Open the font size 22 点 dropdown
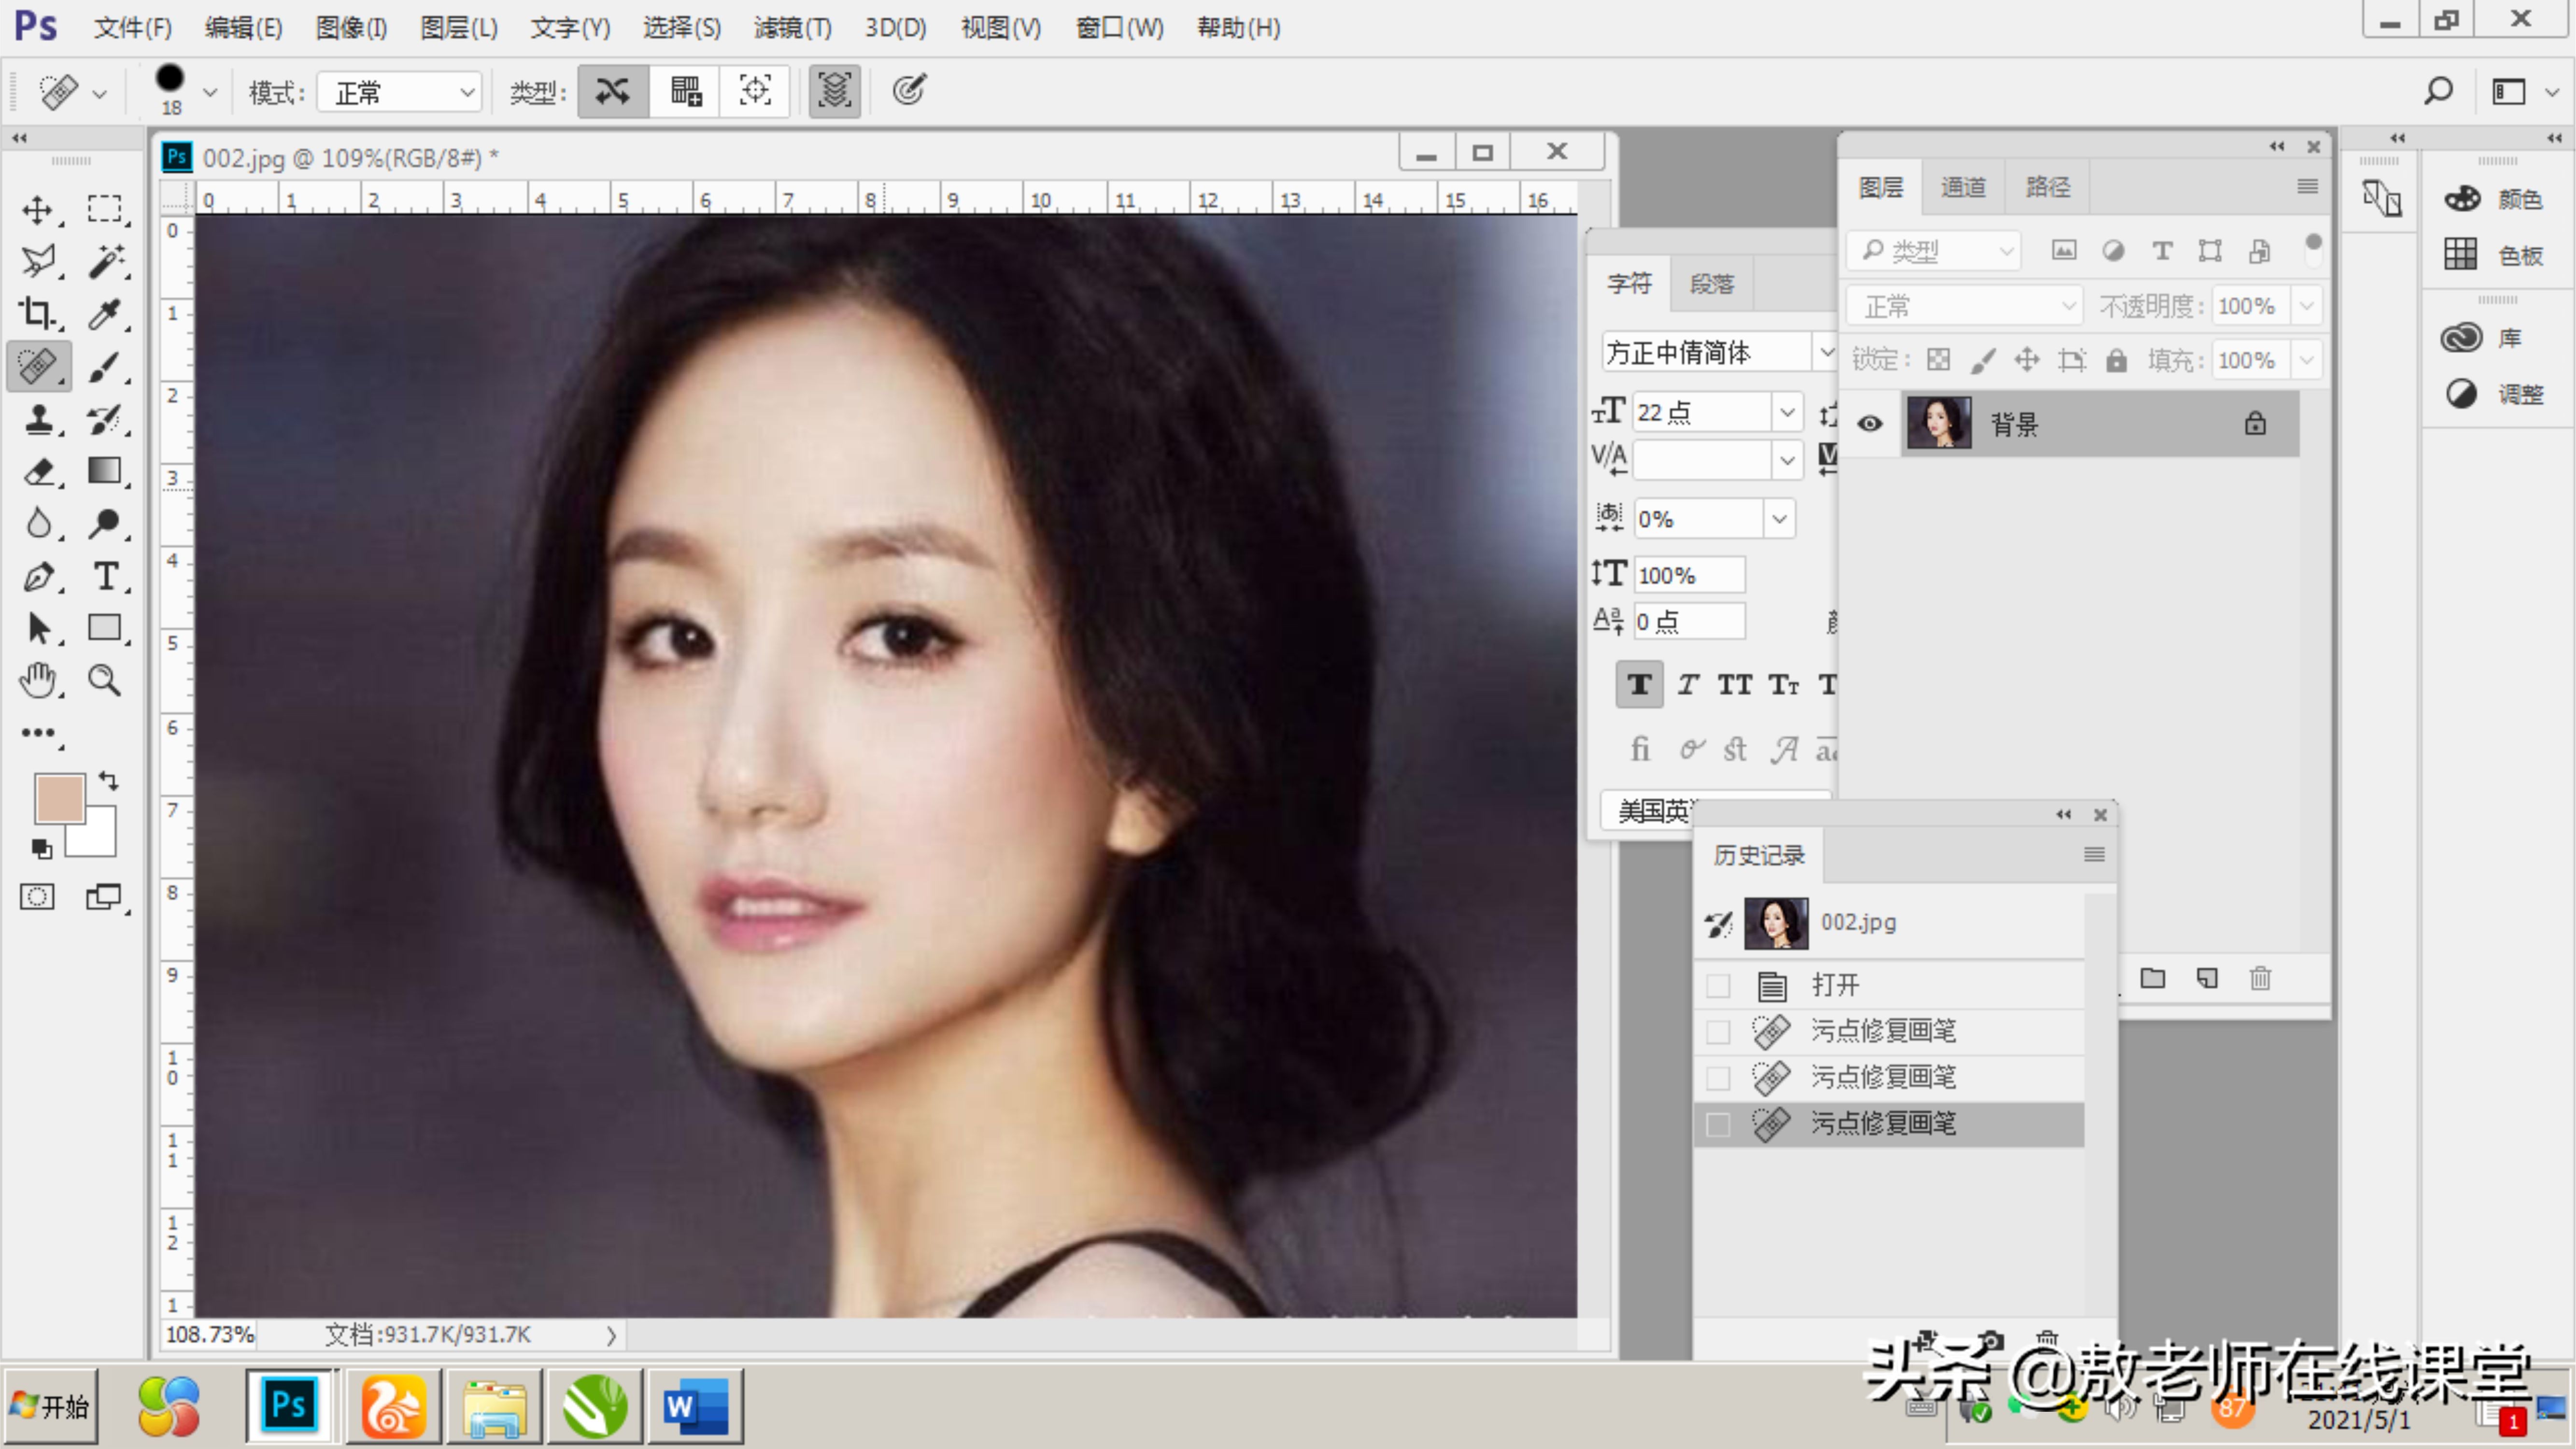 pyautogui.click(x=1786, y=412)
